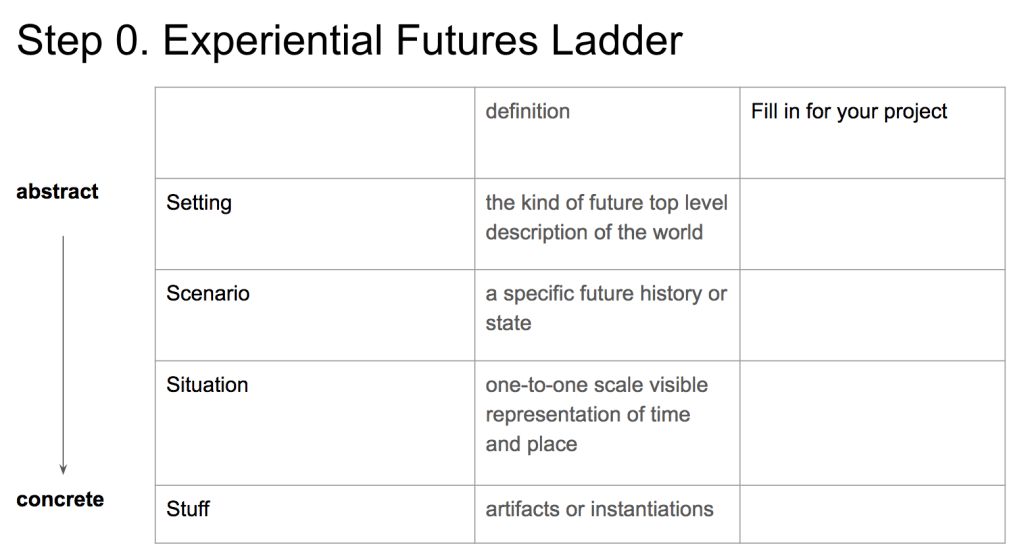This screenshot has width=1024, height=559.
Task: Click the empty project cell for Setting
Action: tap(872, 224)
